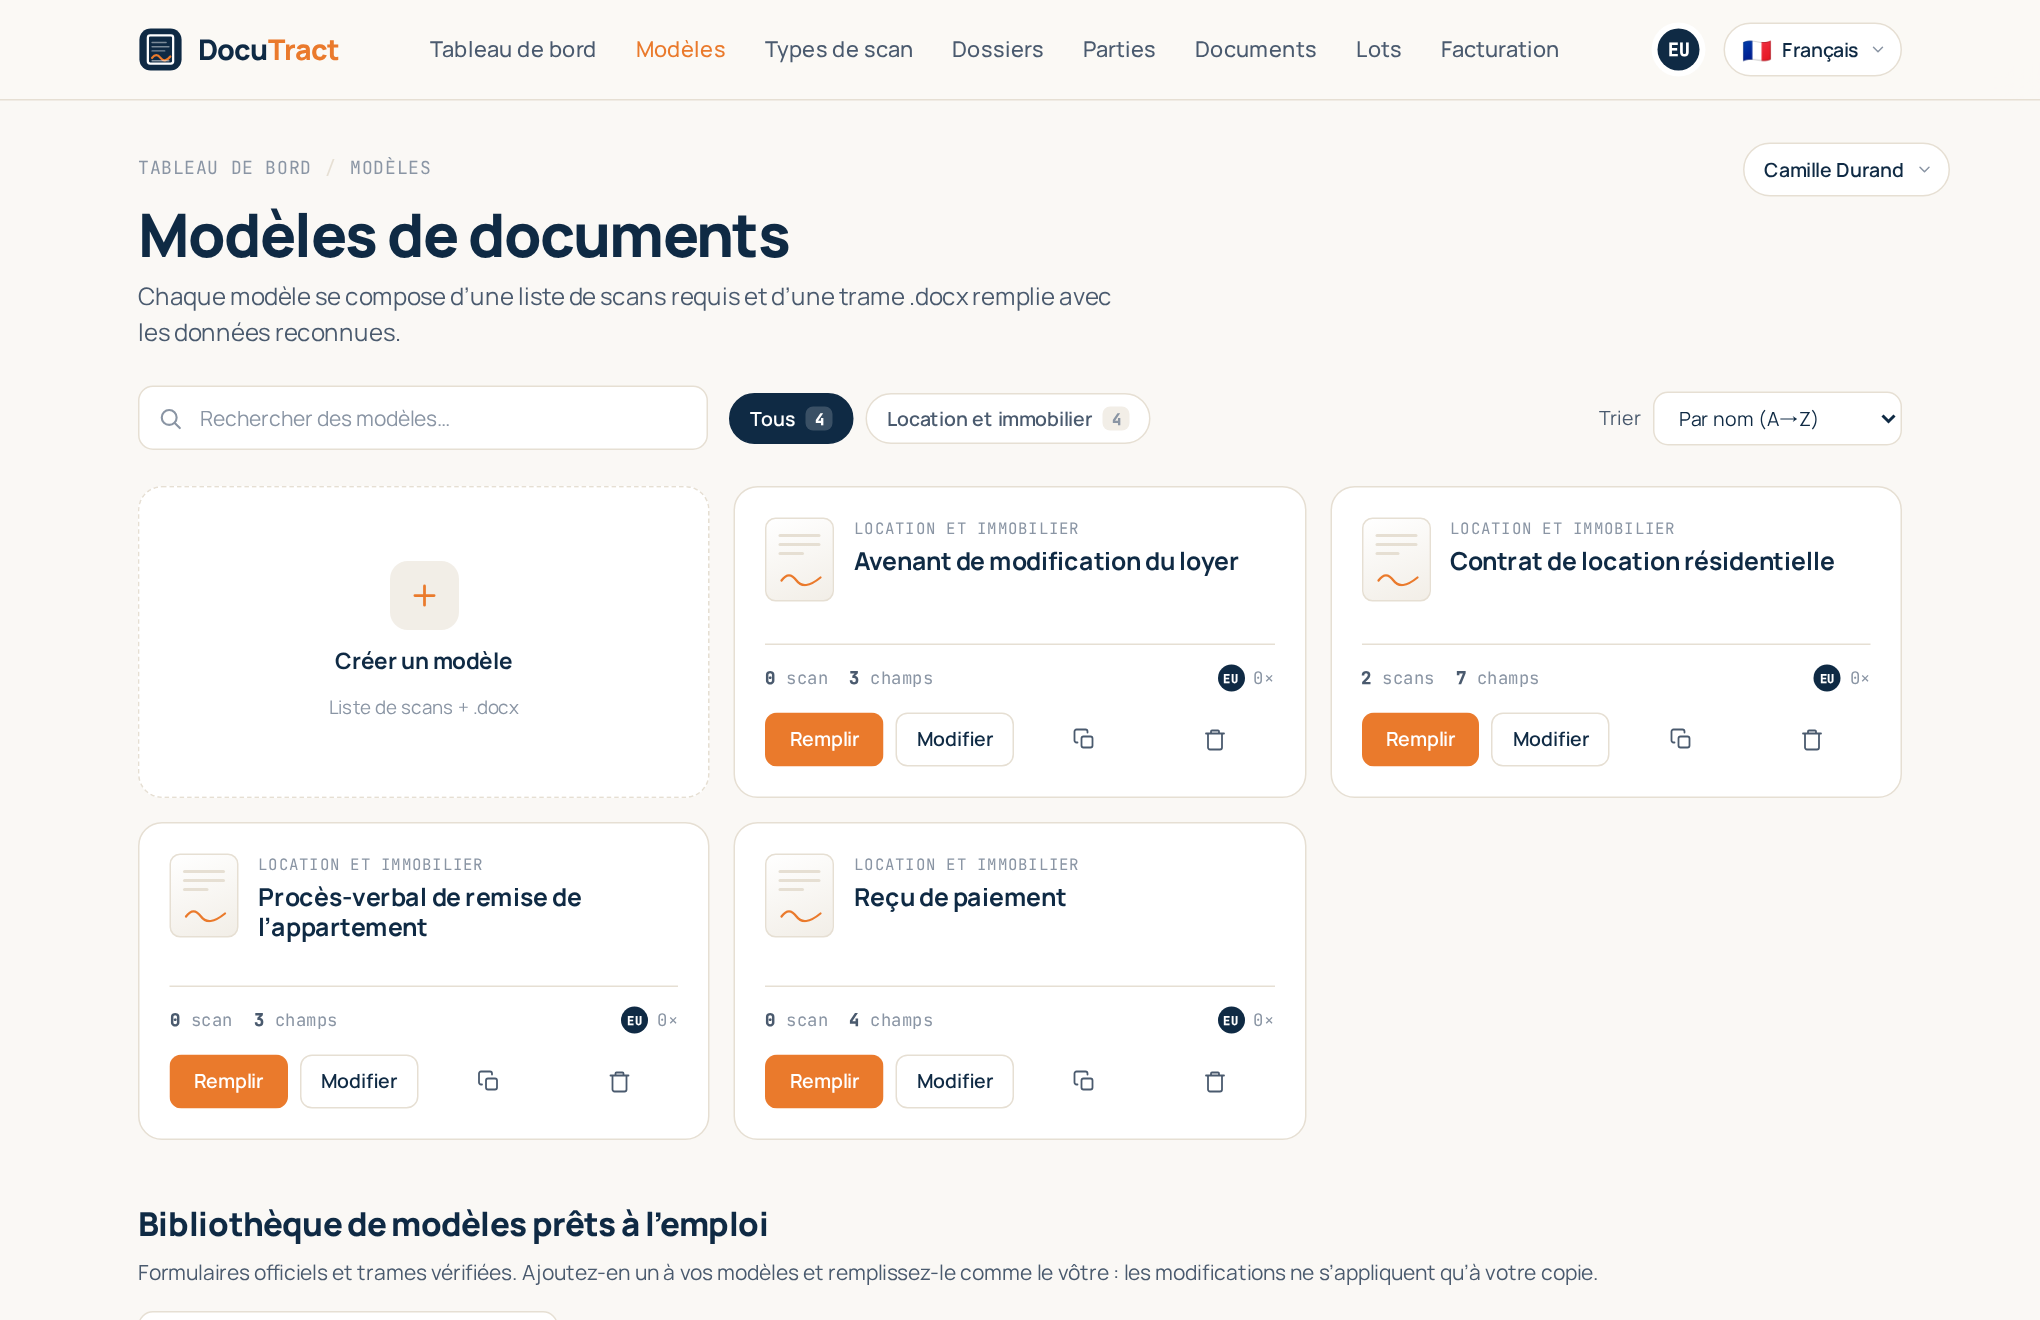Click Remplir on Reçu de paiement card
This screenshot has width=2040, height=1320.
pos(824,1081)
